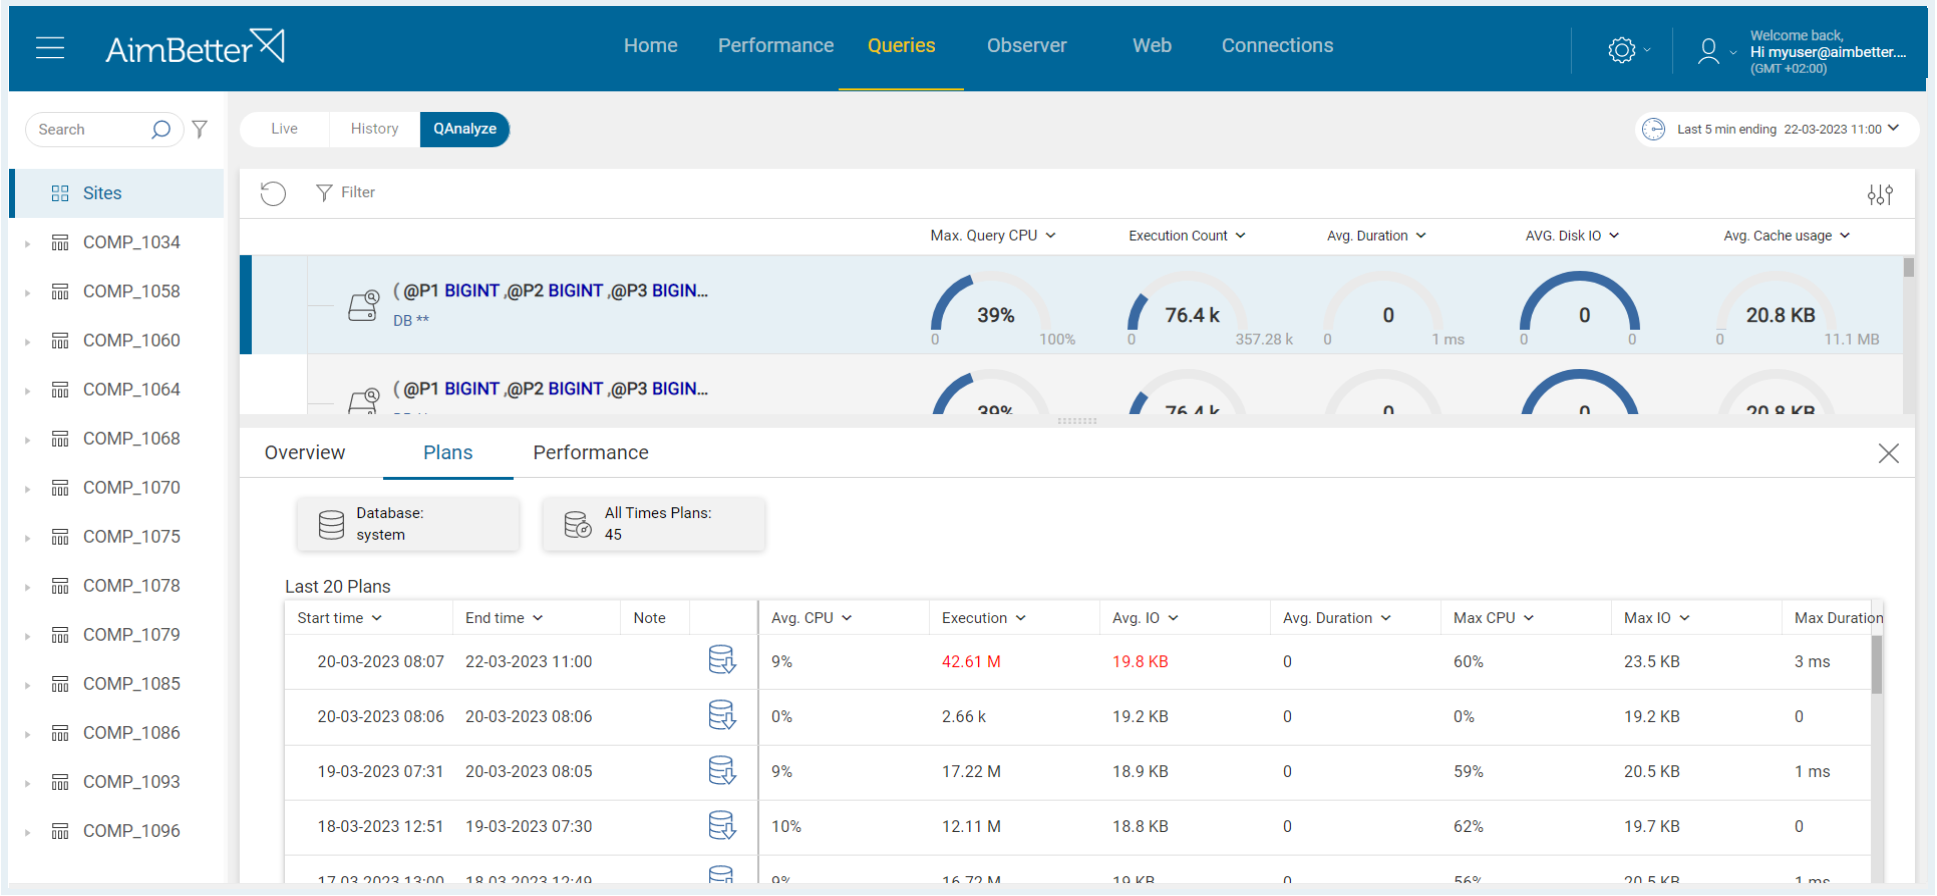Go to the Home menu
This screenshot has width=1937, height=896.
[x=650, y=45]
